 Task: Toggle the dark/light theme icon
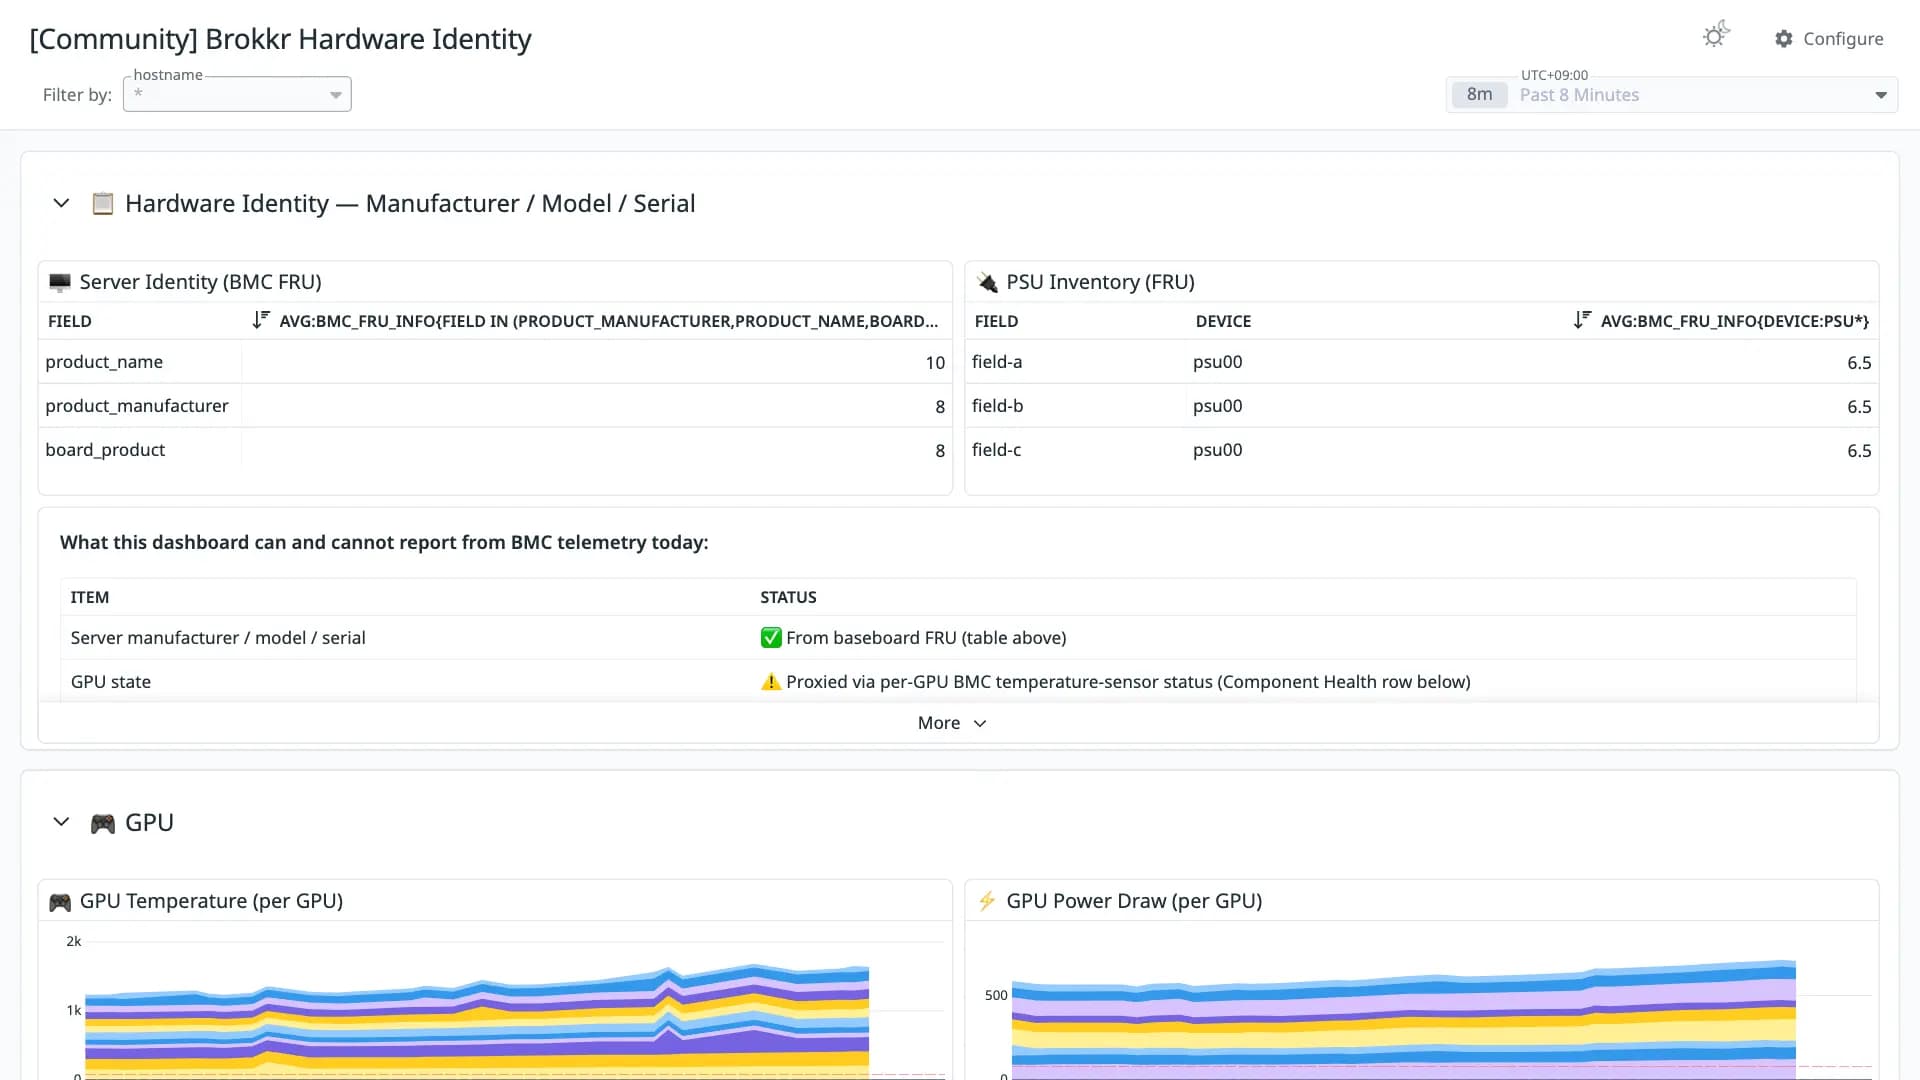coord(1716,35)
